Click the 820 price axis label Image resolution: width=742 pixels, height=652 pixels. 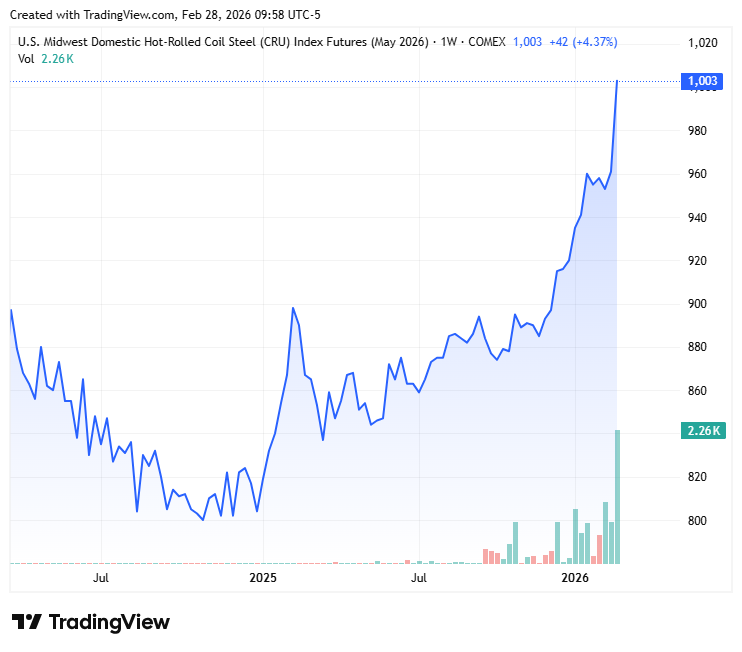pyautogui.click(x=697, y=477)
